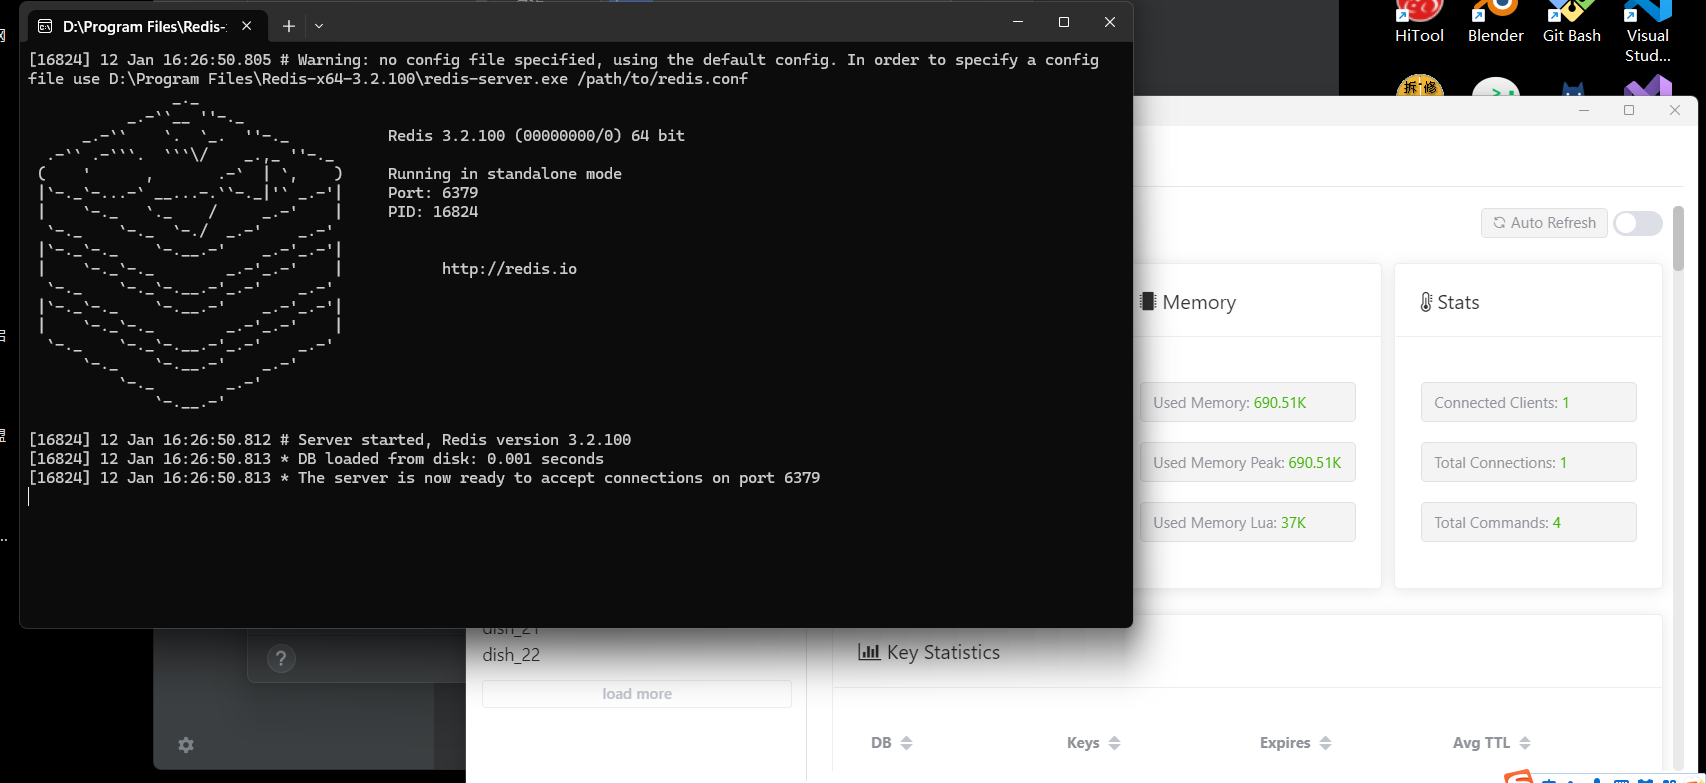Open Visual Studio Code desktop shortcut

tap(1647, 32)
